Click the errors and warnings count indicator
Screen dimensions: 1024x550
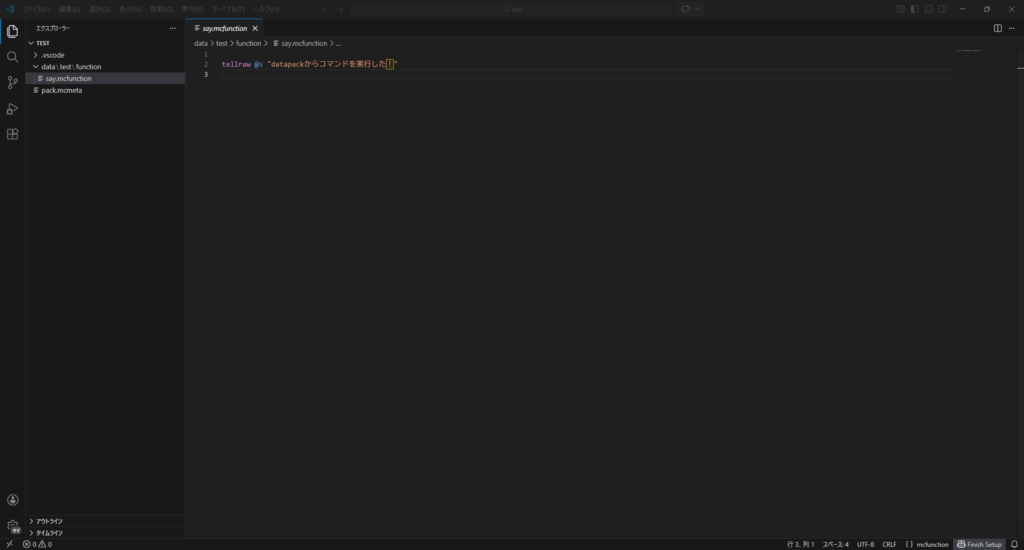click(x=37, y=544)
